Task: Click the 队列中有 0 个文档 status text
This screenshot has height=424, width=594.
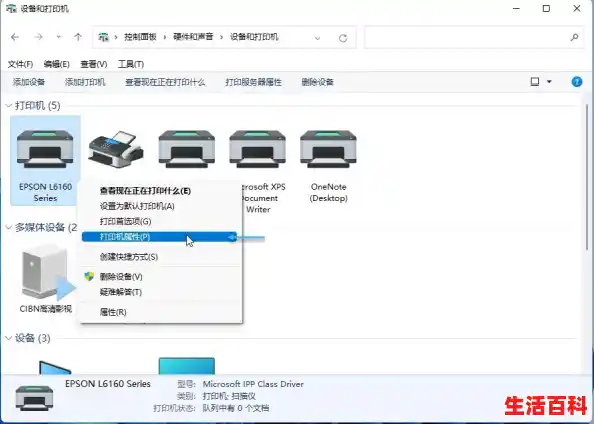Action: (236, 408)
